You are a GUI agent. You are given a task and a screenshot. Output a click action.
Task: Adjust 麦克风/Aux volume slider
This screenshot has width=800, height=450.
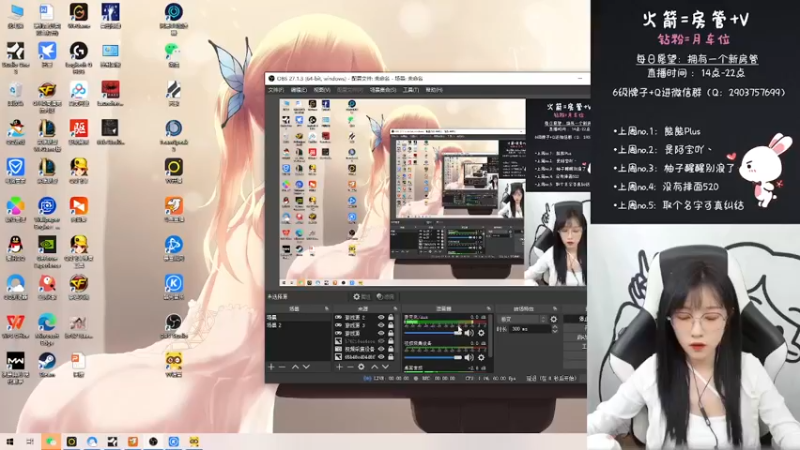click(x=433, y=333)
